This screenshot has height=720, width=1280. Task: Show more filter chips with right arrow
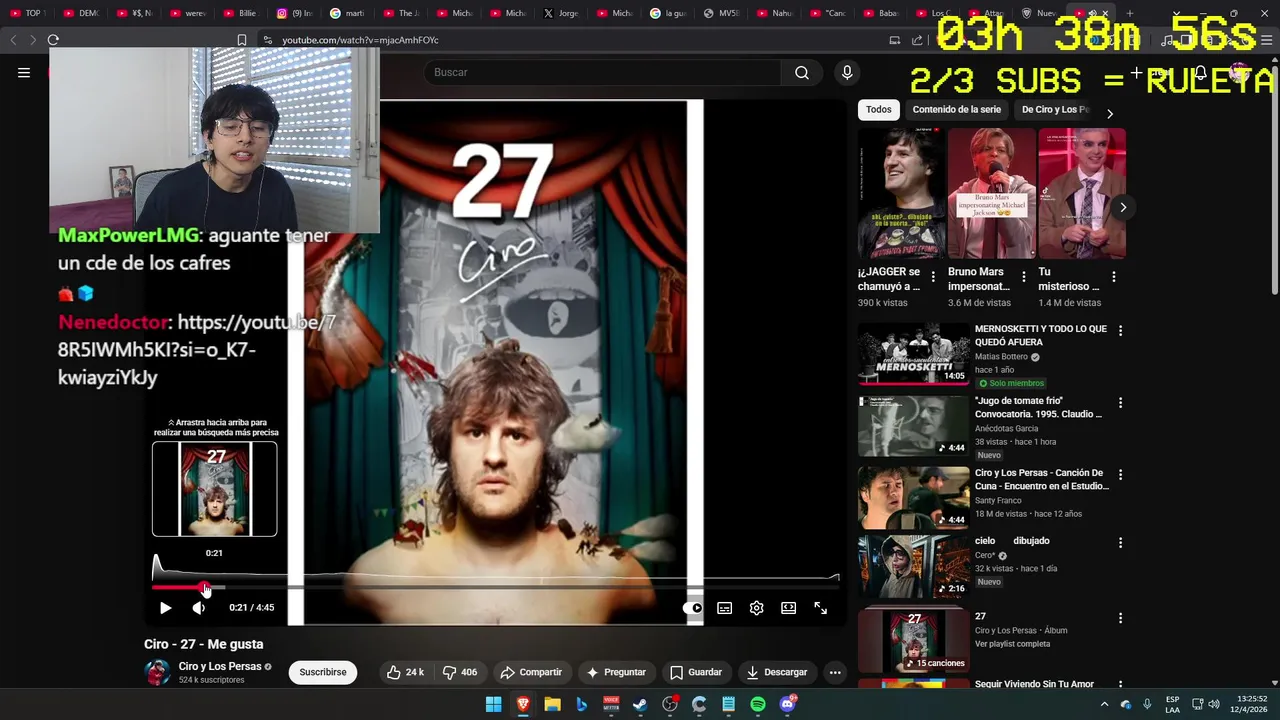(x=1109, y=113)
